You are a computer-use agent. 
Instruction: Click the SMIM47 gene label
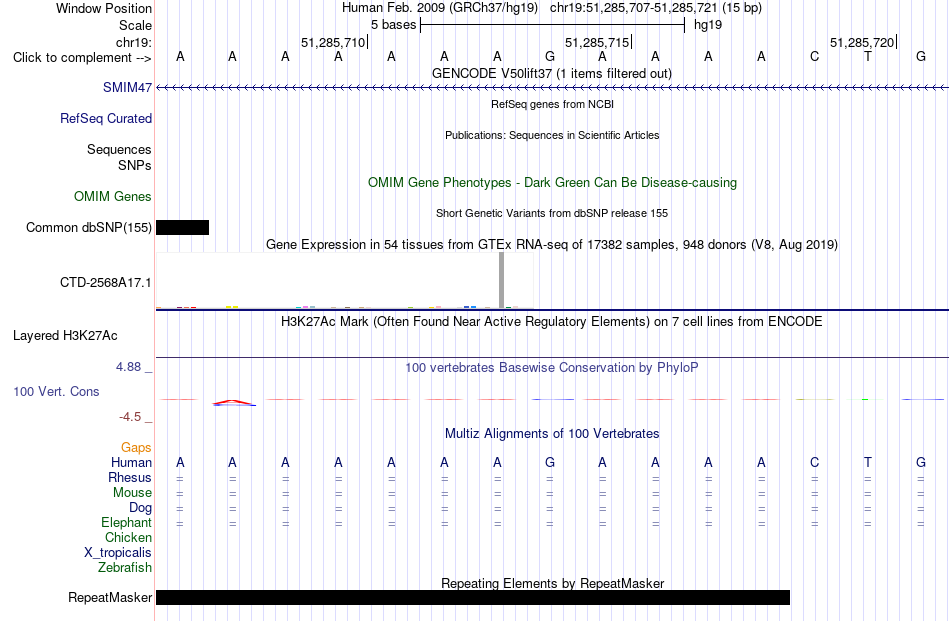(127, 87)
